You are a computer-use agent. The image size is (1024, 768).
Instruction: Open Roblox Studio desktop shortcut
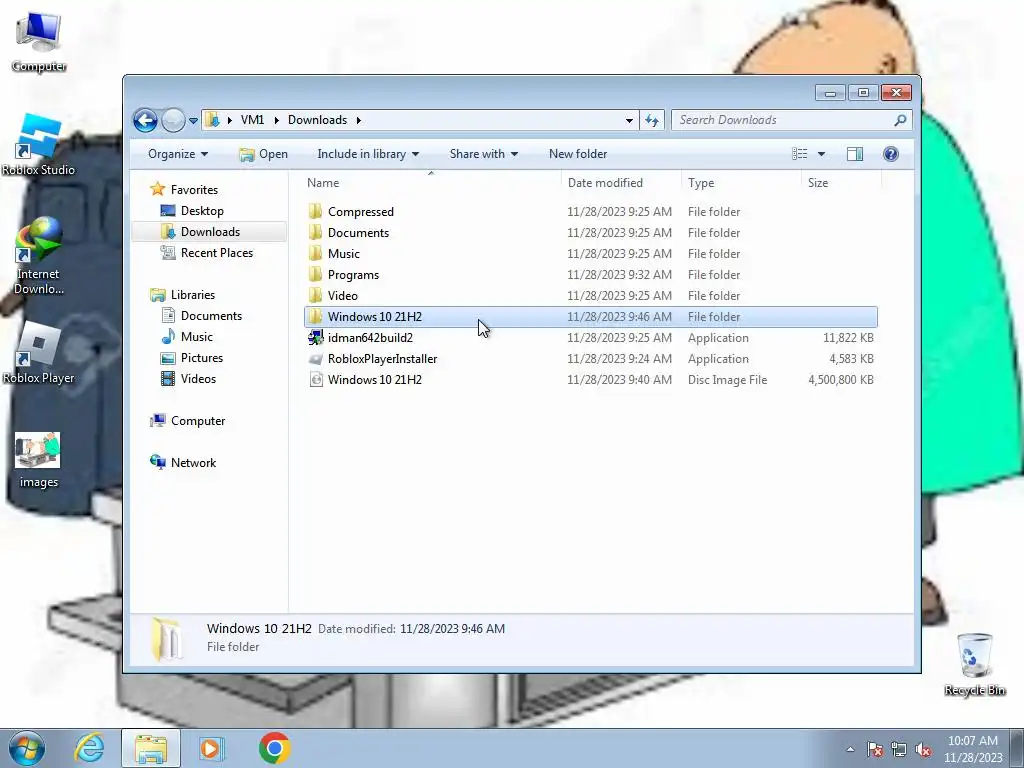(39, 145)
